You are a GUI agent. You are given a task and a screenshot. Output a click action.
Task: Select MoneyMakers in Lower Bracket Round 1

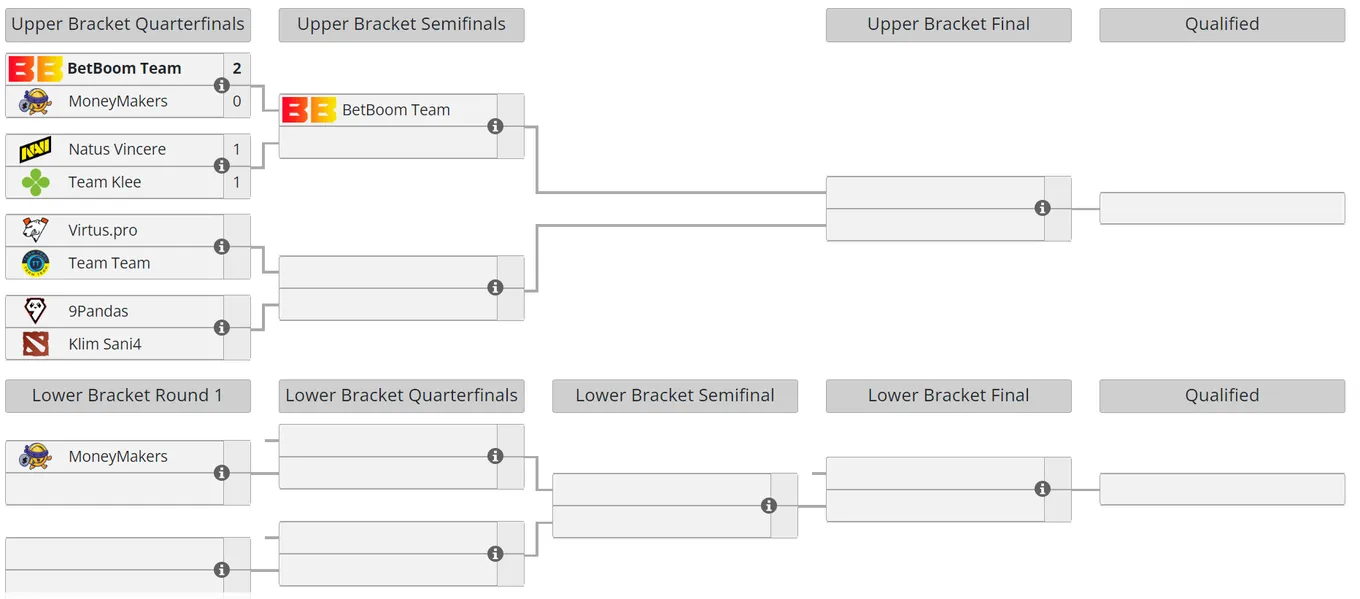pyautogui.click(x=118, y=456)
